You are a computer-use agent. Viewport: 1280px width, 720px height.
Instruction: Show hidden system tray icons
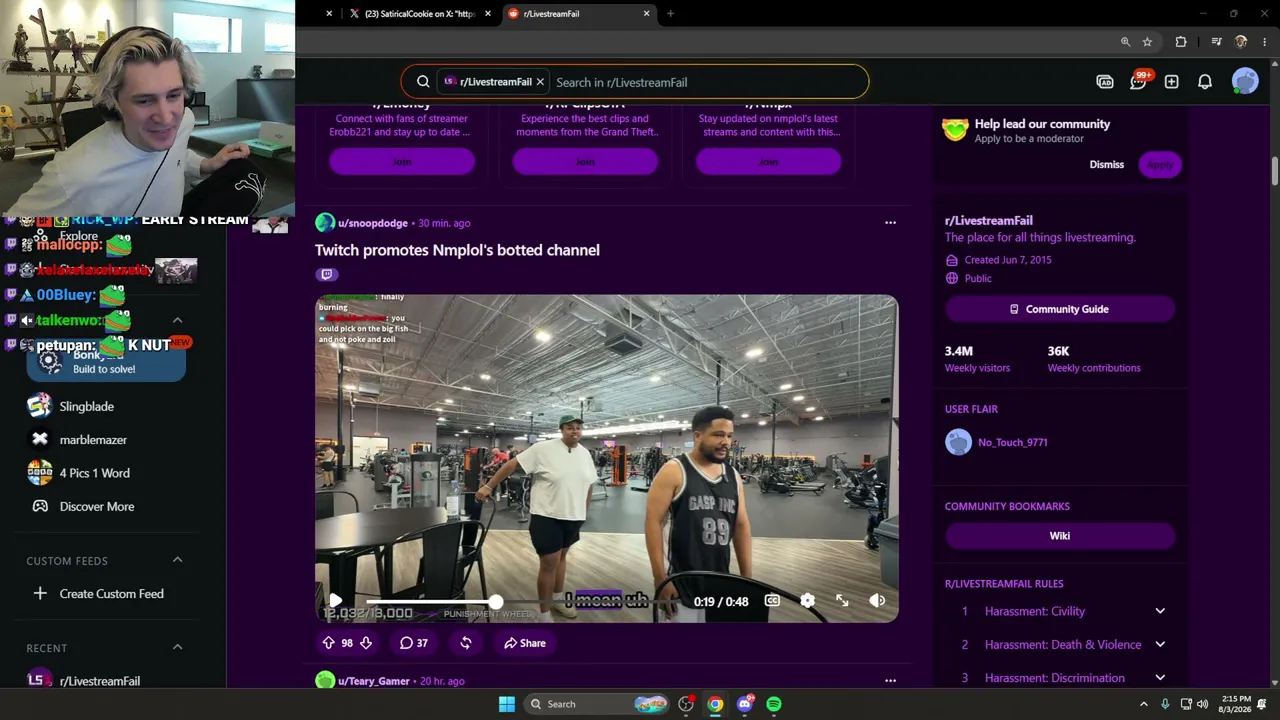pyautogui.click(x=1144, y=704)
